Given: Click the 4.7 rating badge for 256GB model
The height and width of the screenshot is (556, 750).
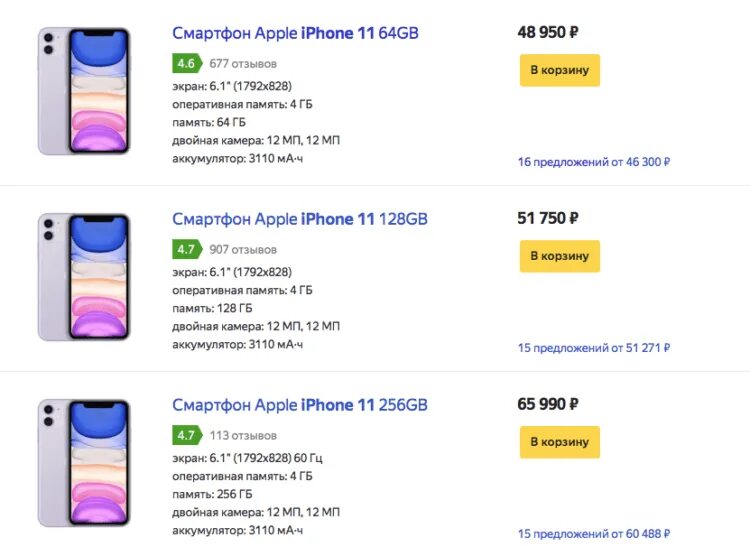Looking at the screenshot, I should tap(186, 436).
